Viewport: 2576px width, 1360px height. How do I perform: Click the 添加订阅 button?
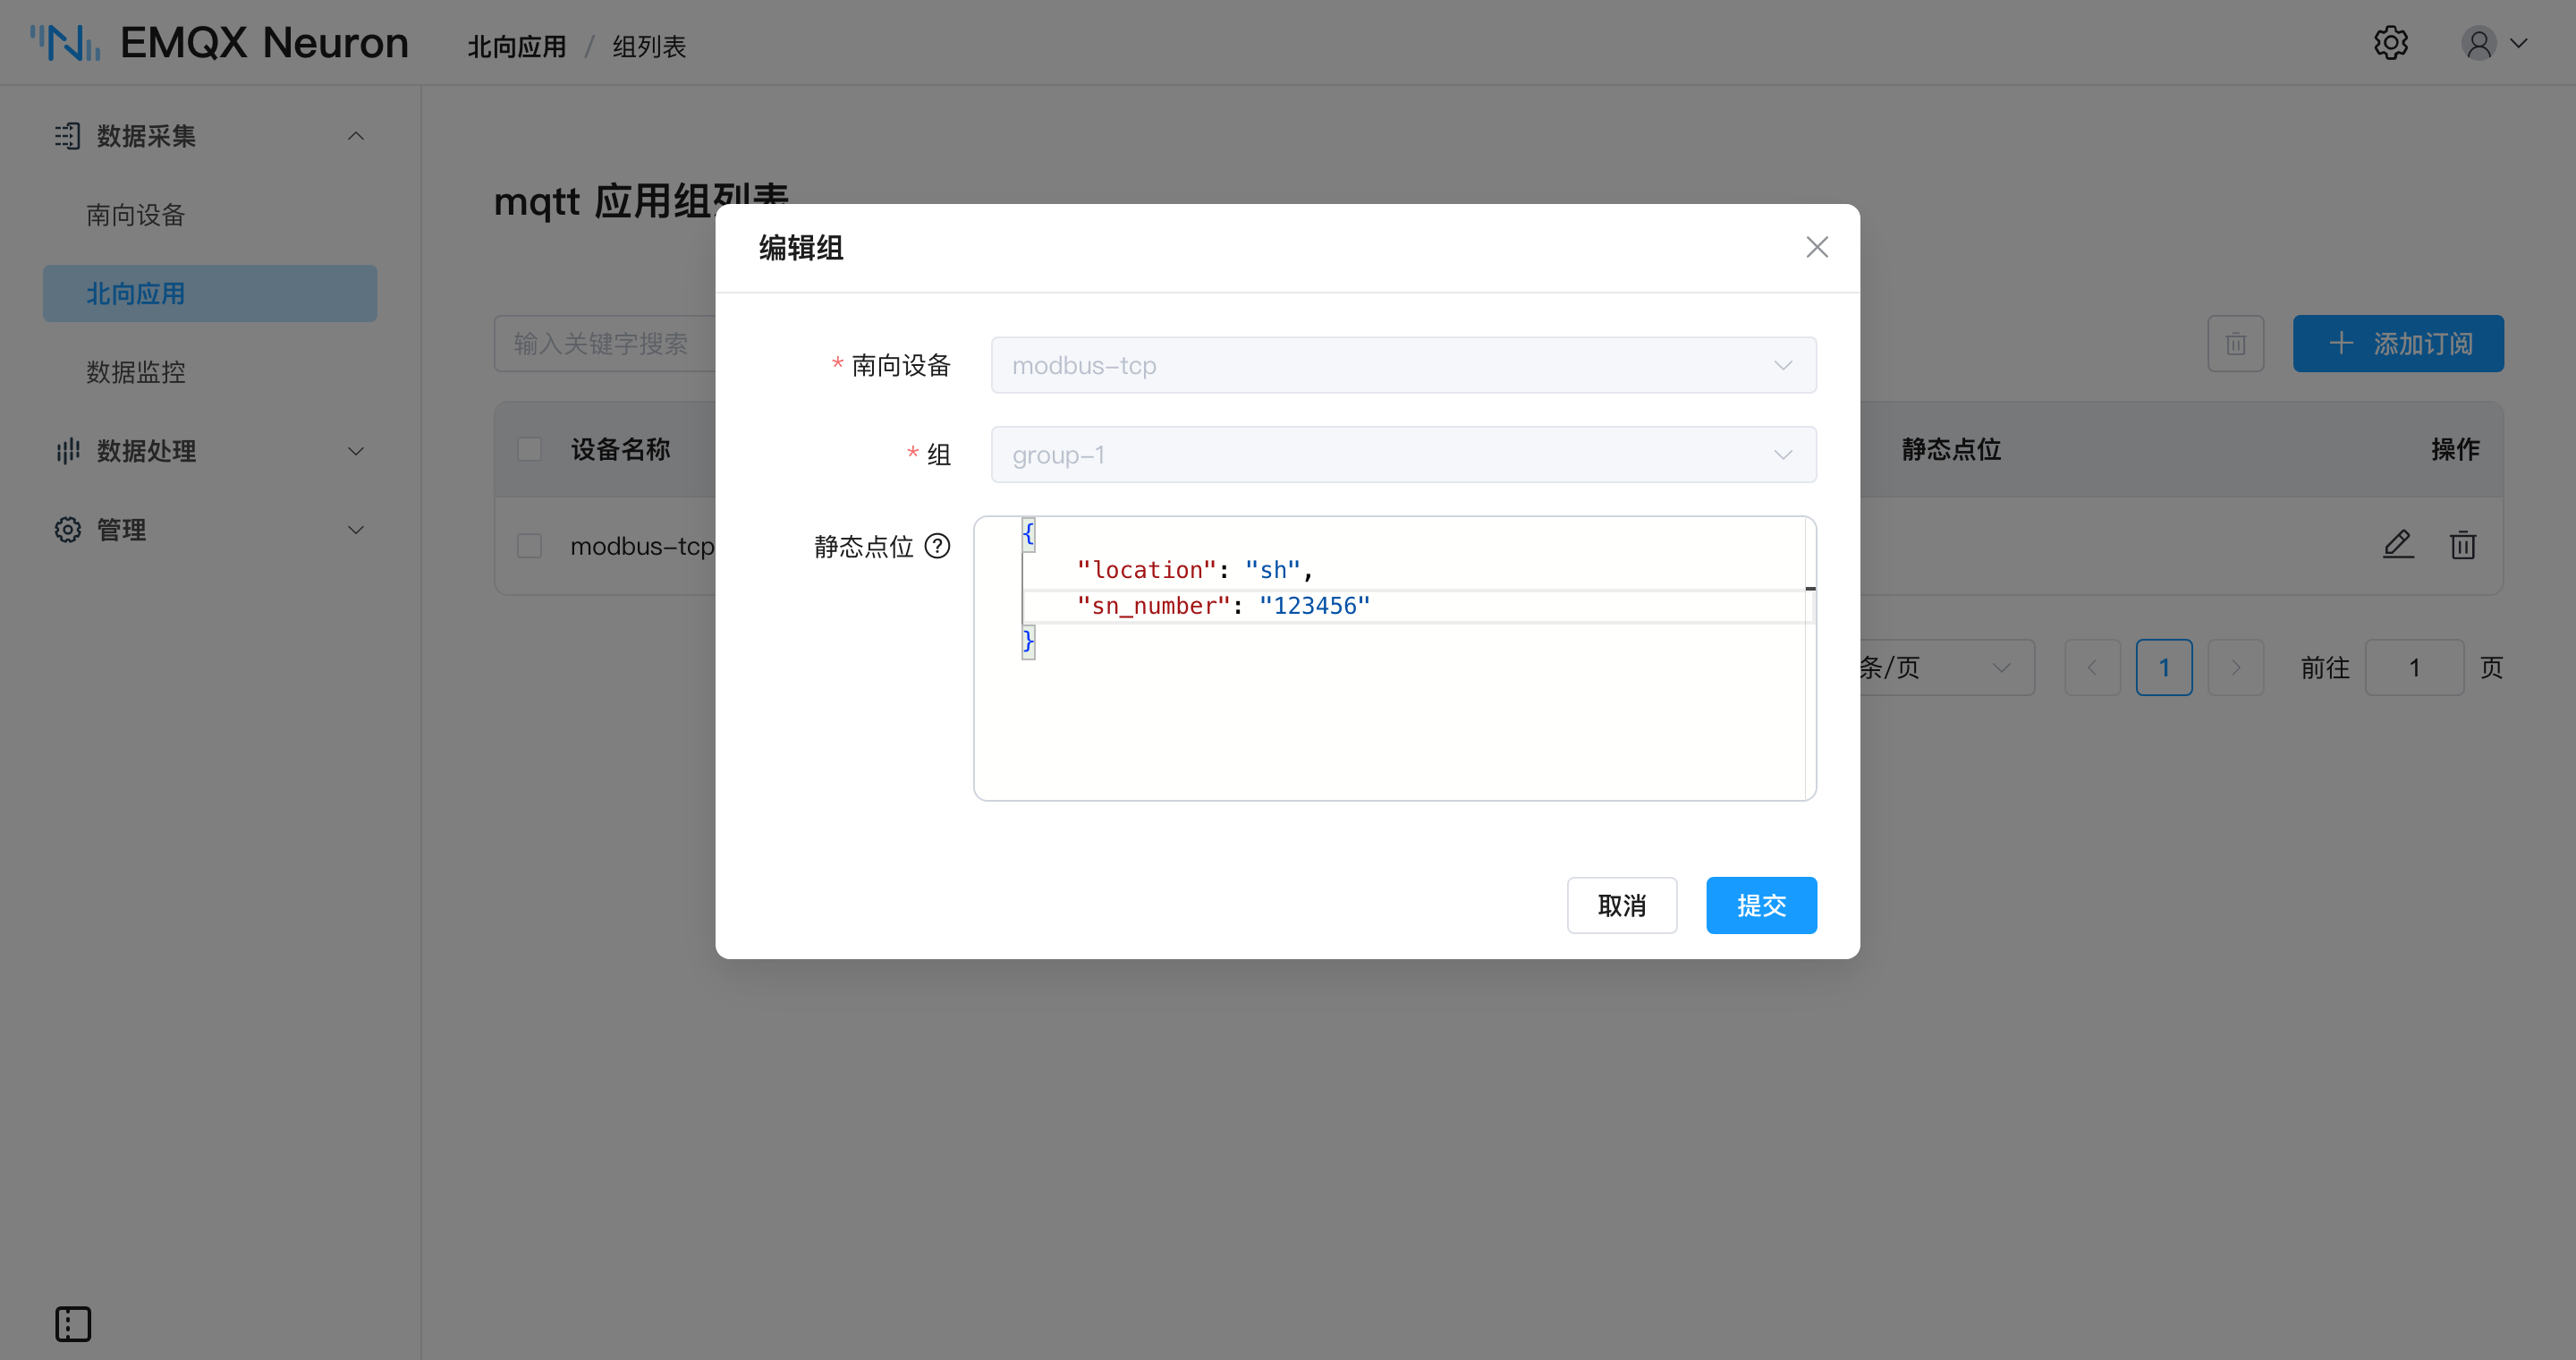pos(2397,344)
